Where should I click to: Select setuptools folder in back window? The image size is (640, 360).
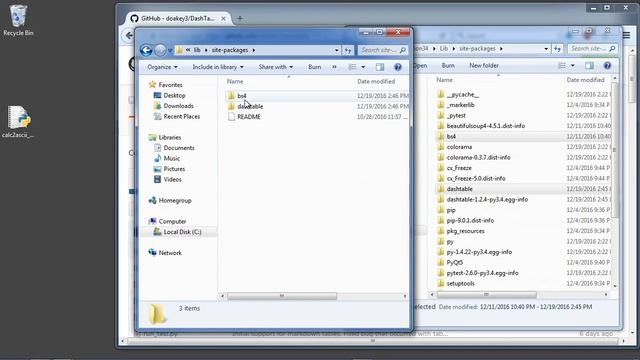pos(460,283)
